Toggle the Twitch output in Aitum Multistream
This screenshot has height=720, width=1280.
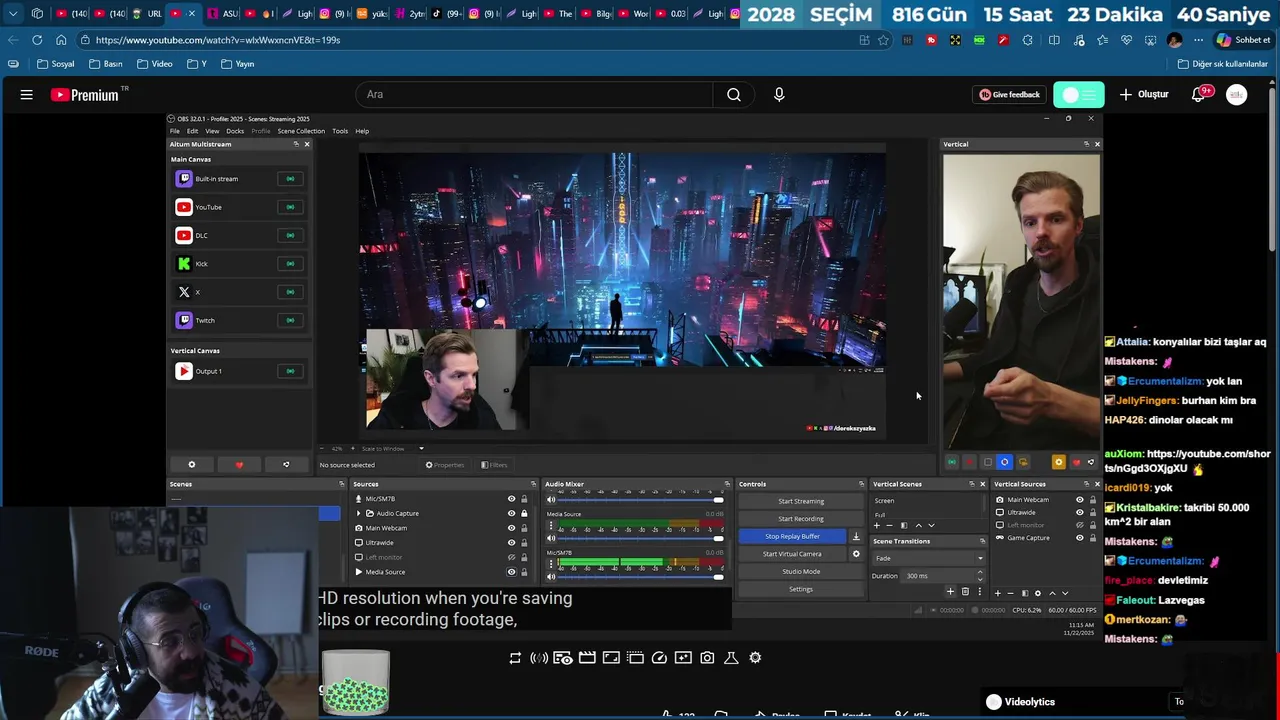290,321
